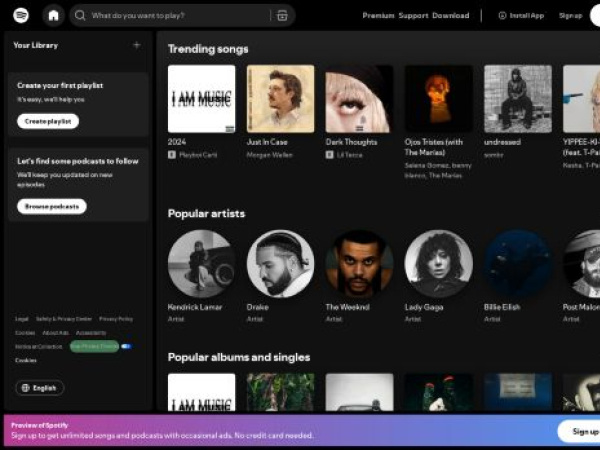This screenshot has height=450, width=600.
Task: Open the Support link
Action: [413, 15]
